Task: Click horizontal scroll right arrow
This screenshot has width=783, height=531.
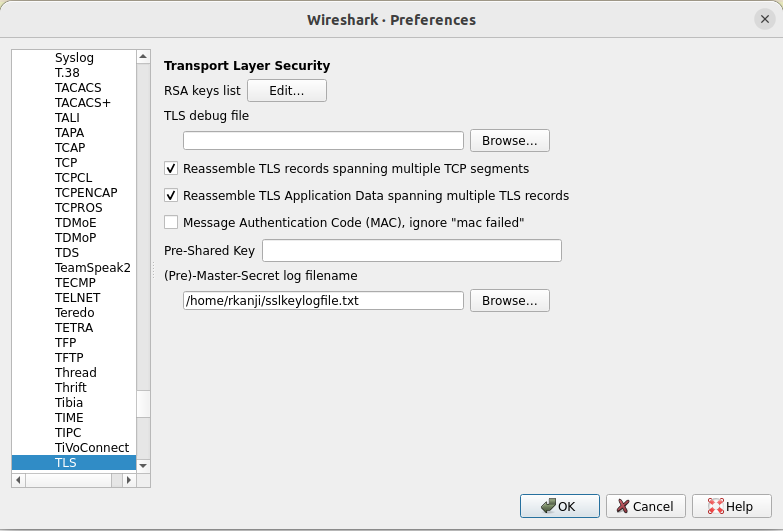Action: tap(129, 480)
